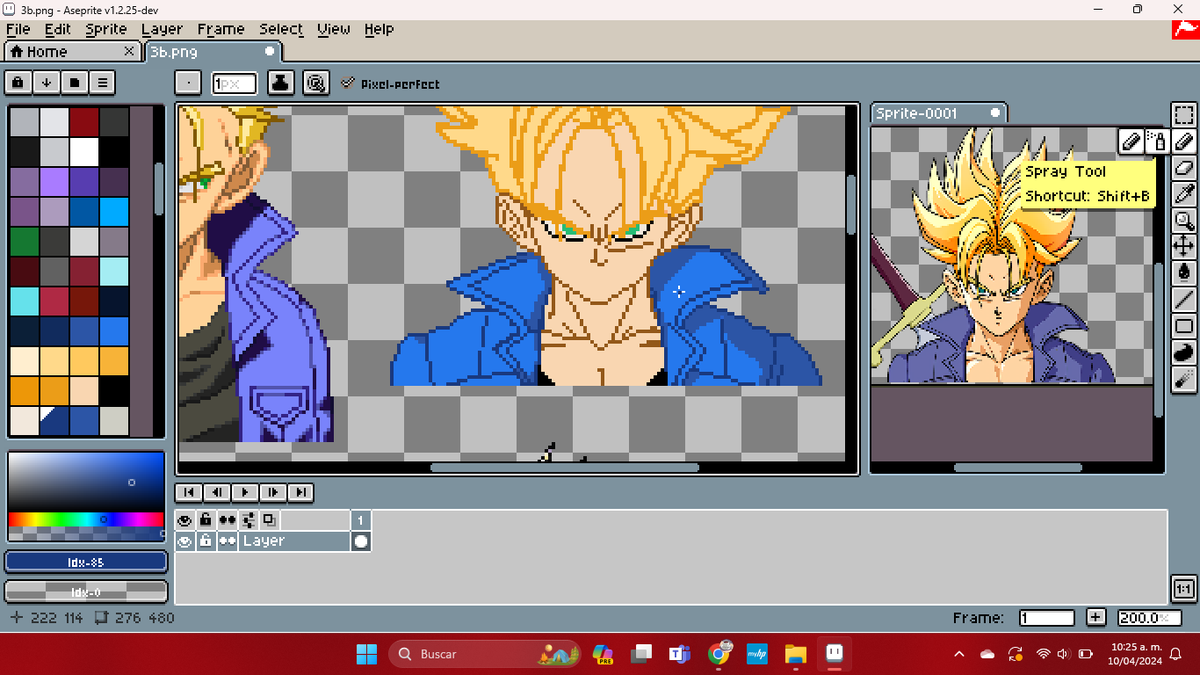Screen dimensions: 1200x675
Task: Click the Buscar taskbar search box
Action: pos(484,654)
